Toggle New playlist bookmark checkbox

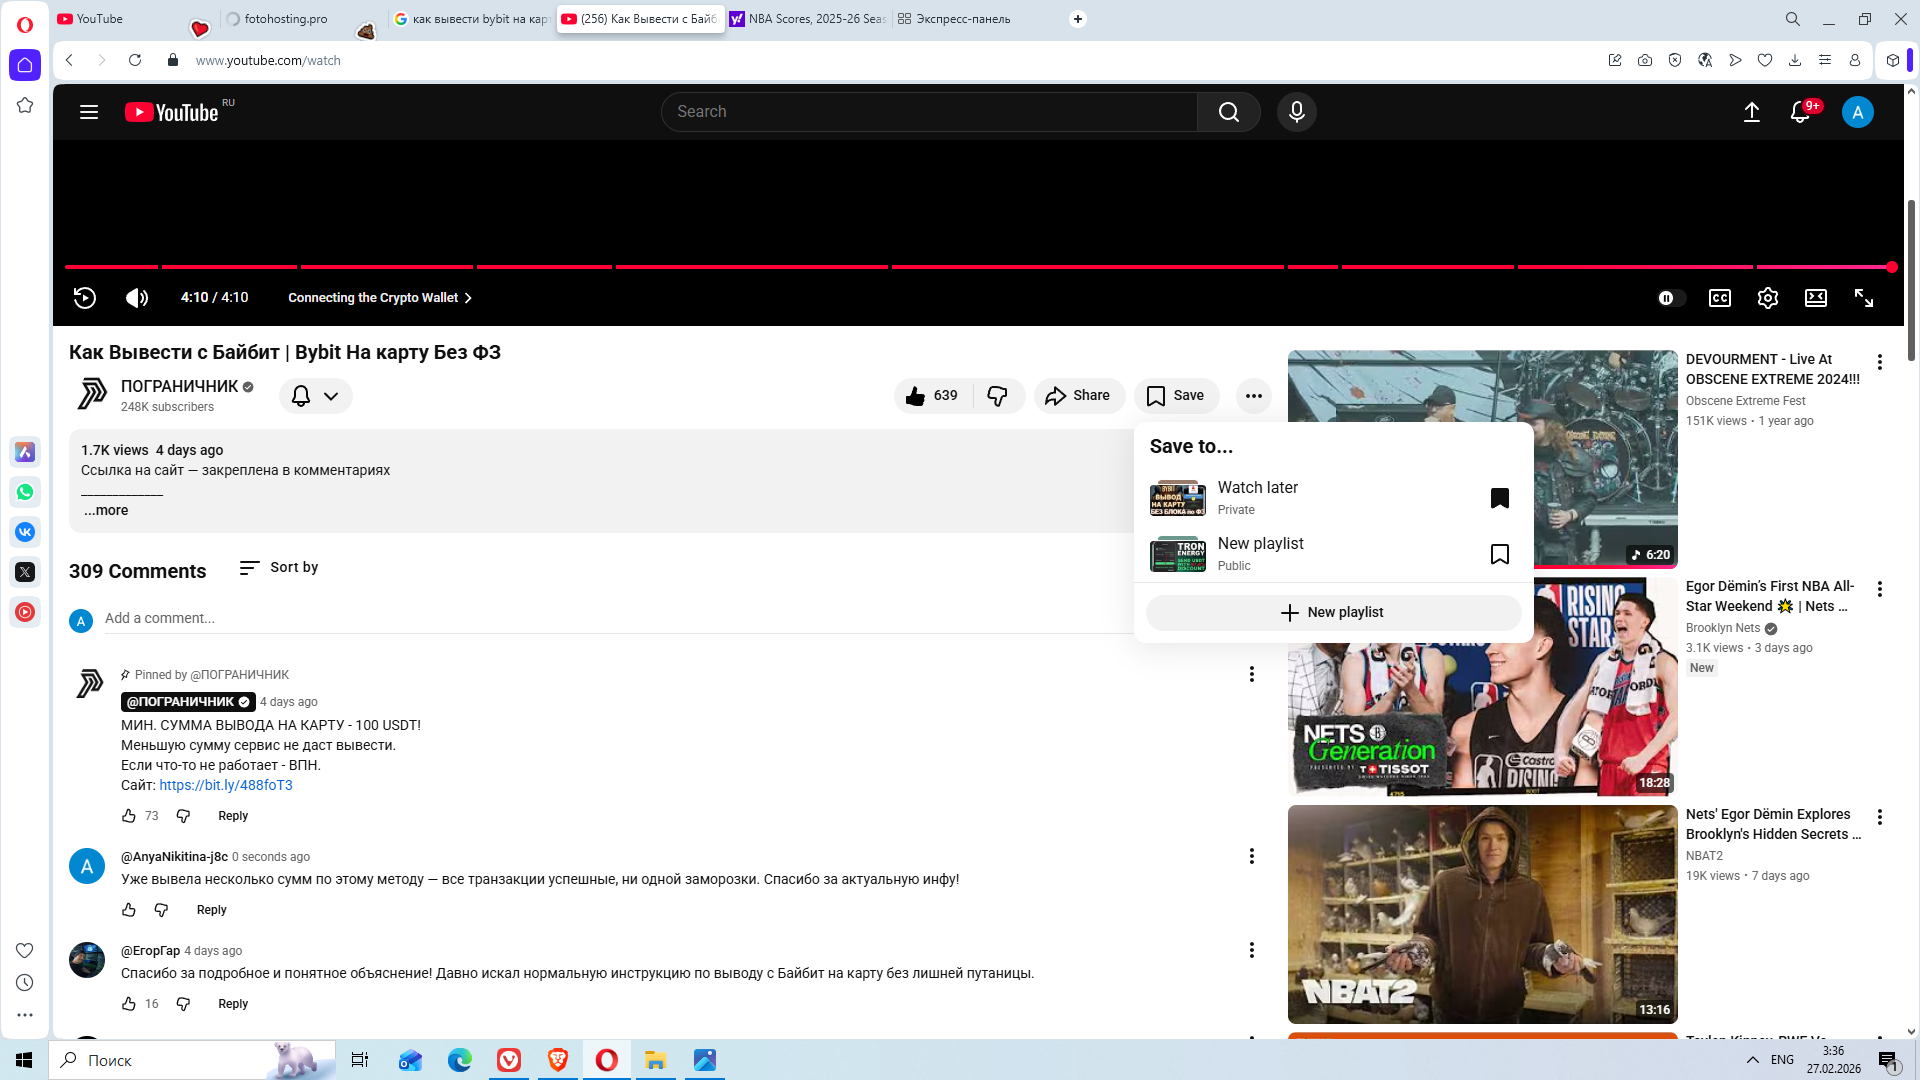[1499, 554]
